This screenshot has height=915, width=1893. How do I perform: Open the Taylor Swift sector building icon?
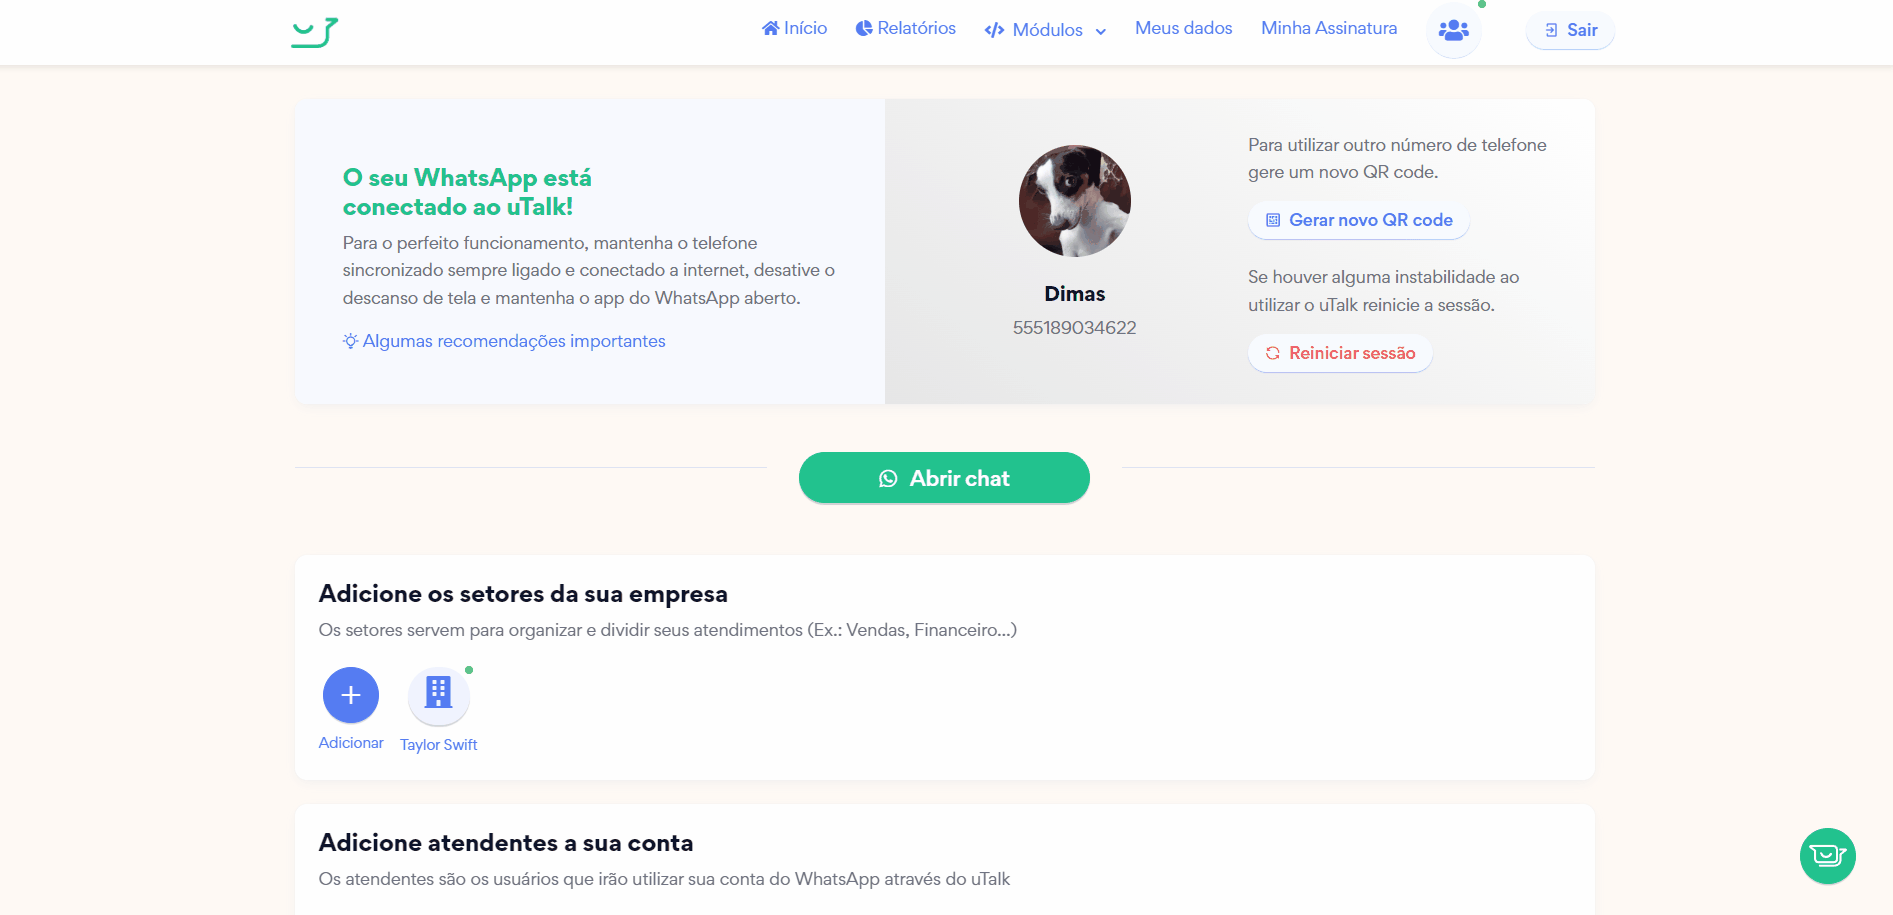439,695
